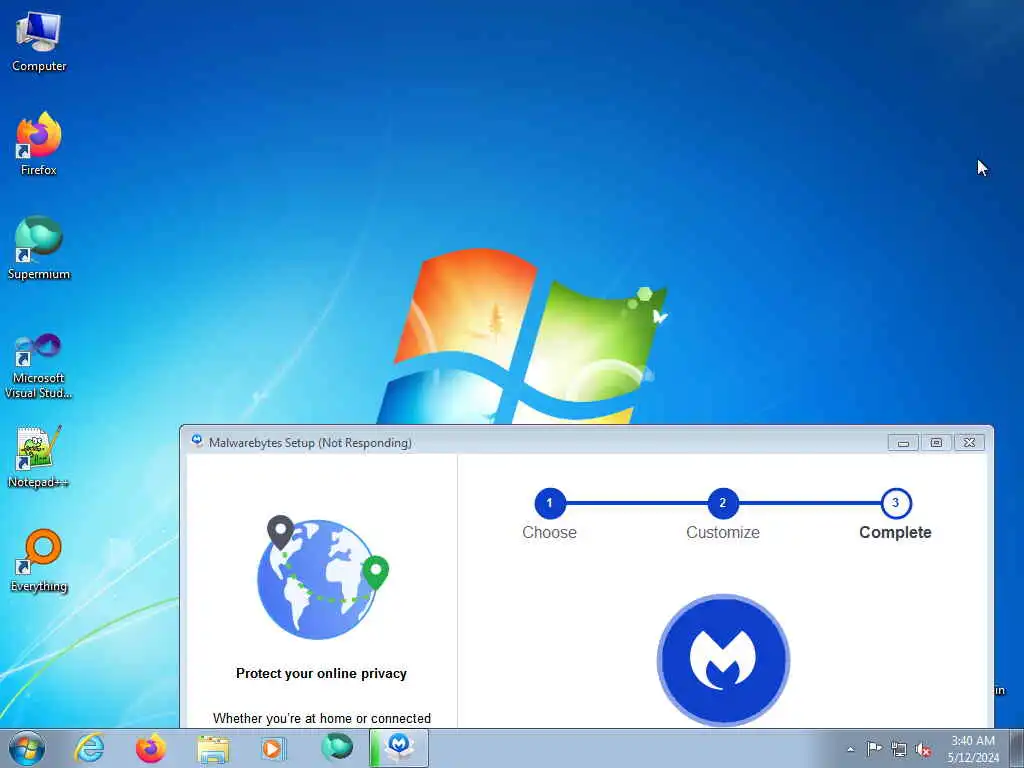Click step 1 Choose circle
Screen dimensions: 1024x768
click(549, 503)
